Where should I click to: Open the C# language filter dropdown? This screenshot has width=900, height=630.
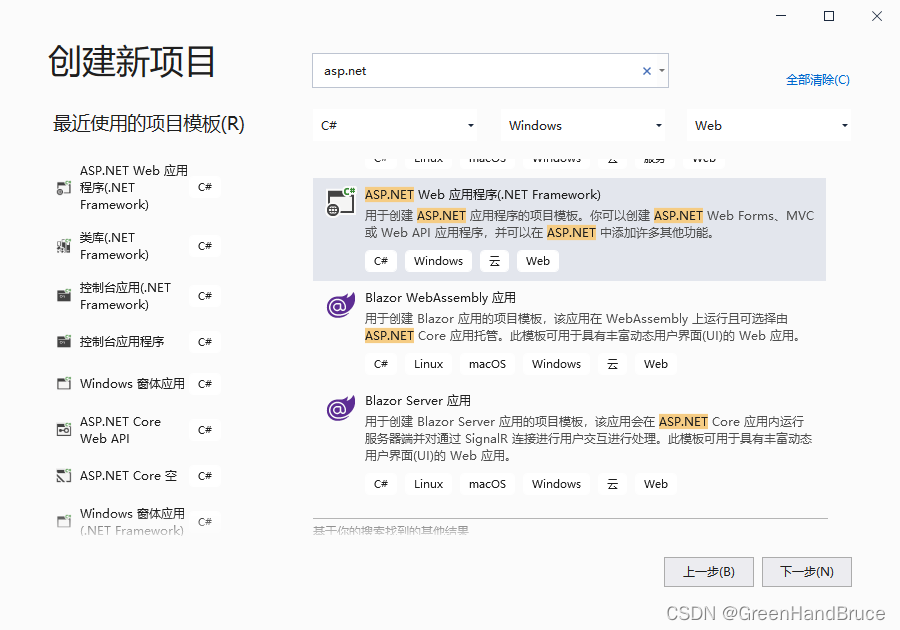click(x=397, y=125)
